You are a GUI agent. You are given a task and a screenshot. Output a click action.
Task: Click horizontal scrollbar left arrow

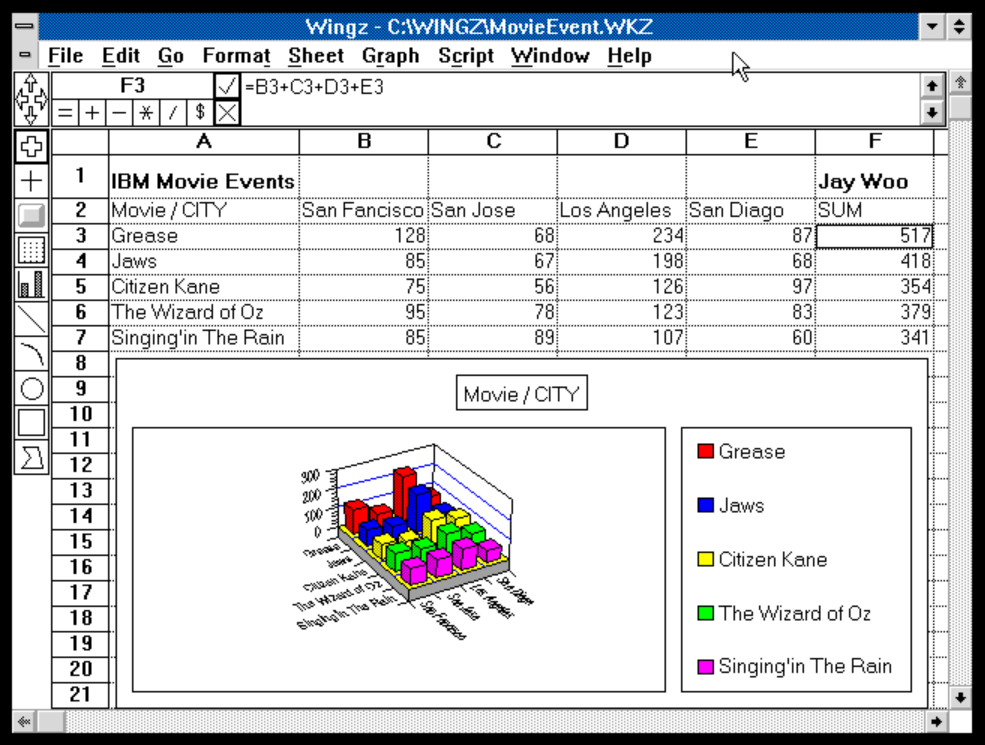24,722
